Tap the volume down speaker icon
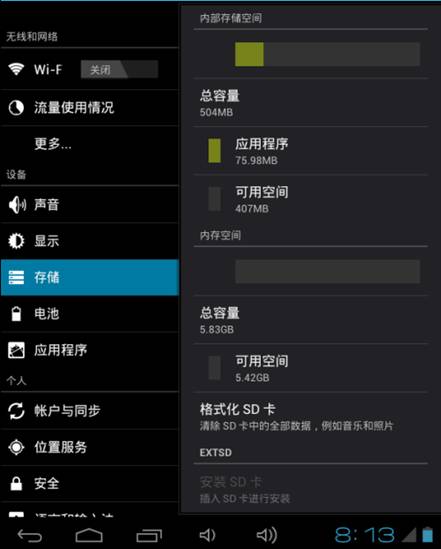The width and height of the screenshot is (441, 549). pos(207,535)
